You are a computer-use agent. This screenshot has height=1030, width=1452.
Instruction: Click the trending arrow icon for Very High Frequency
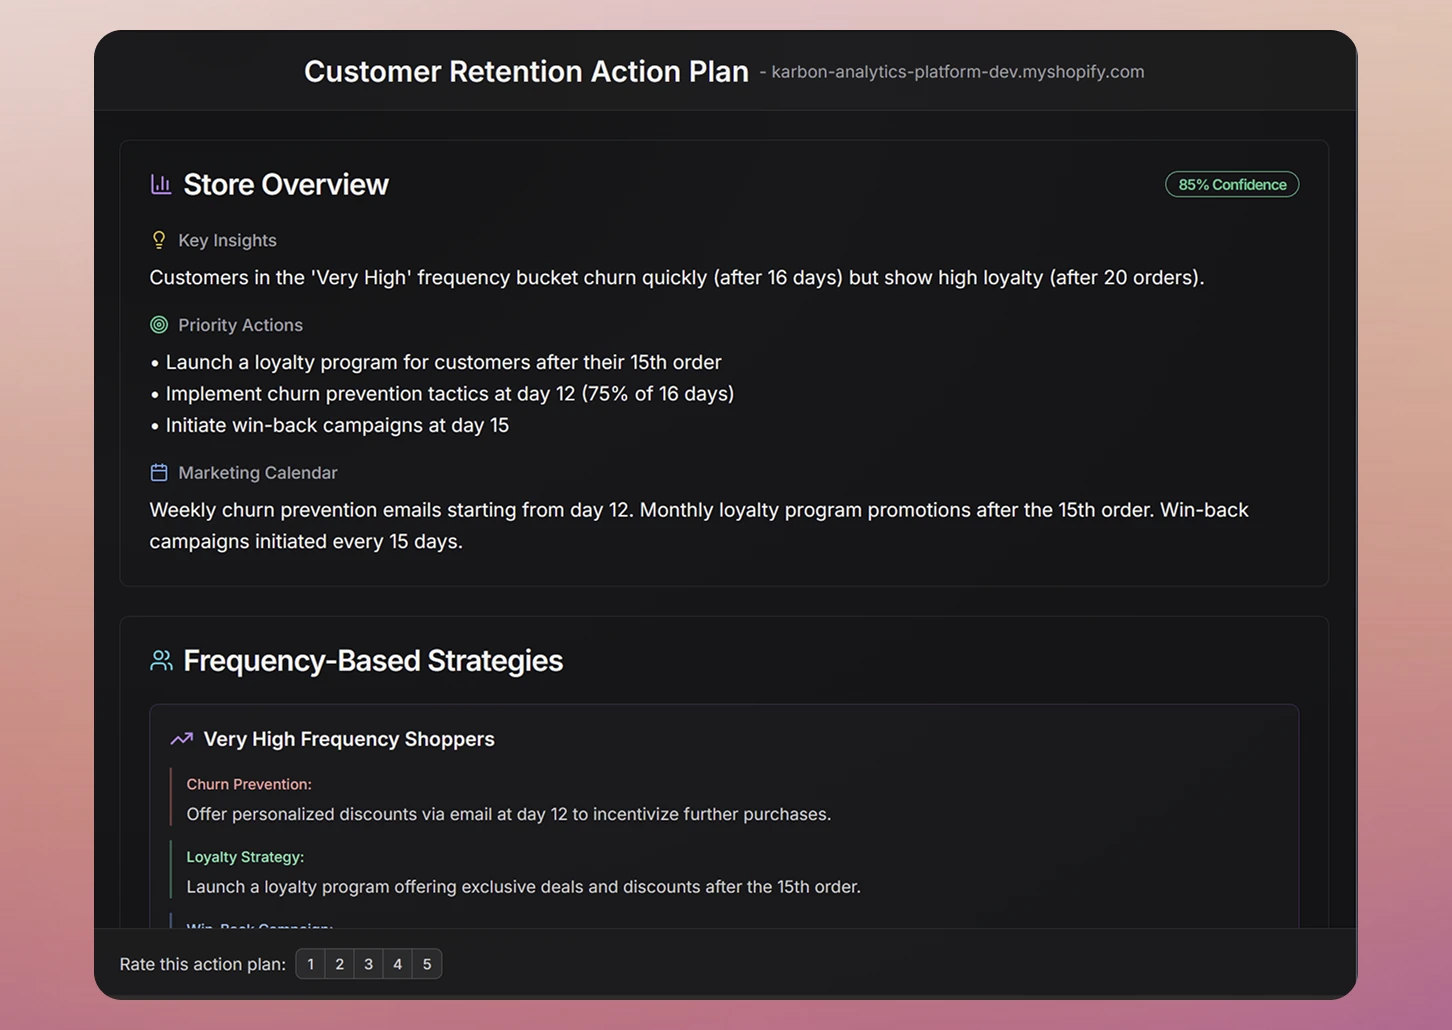(181, 739)
